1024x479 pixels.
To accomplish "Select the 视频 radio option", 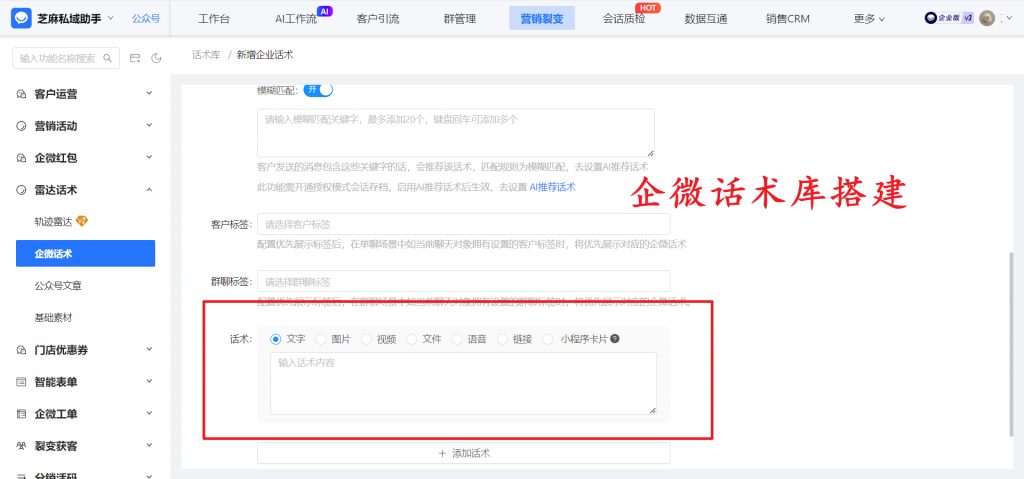I will 366,339.
